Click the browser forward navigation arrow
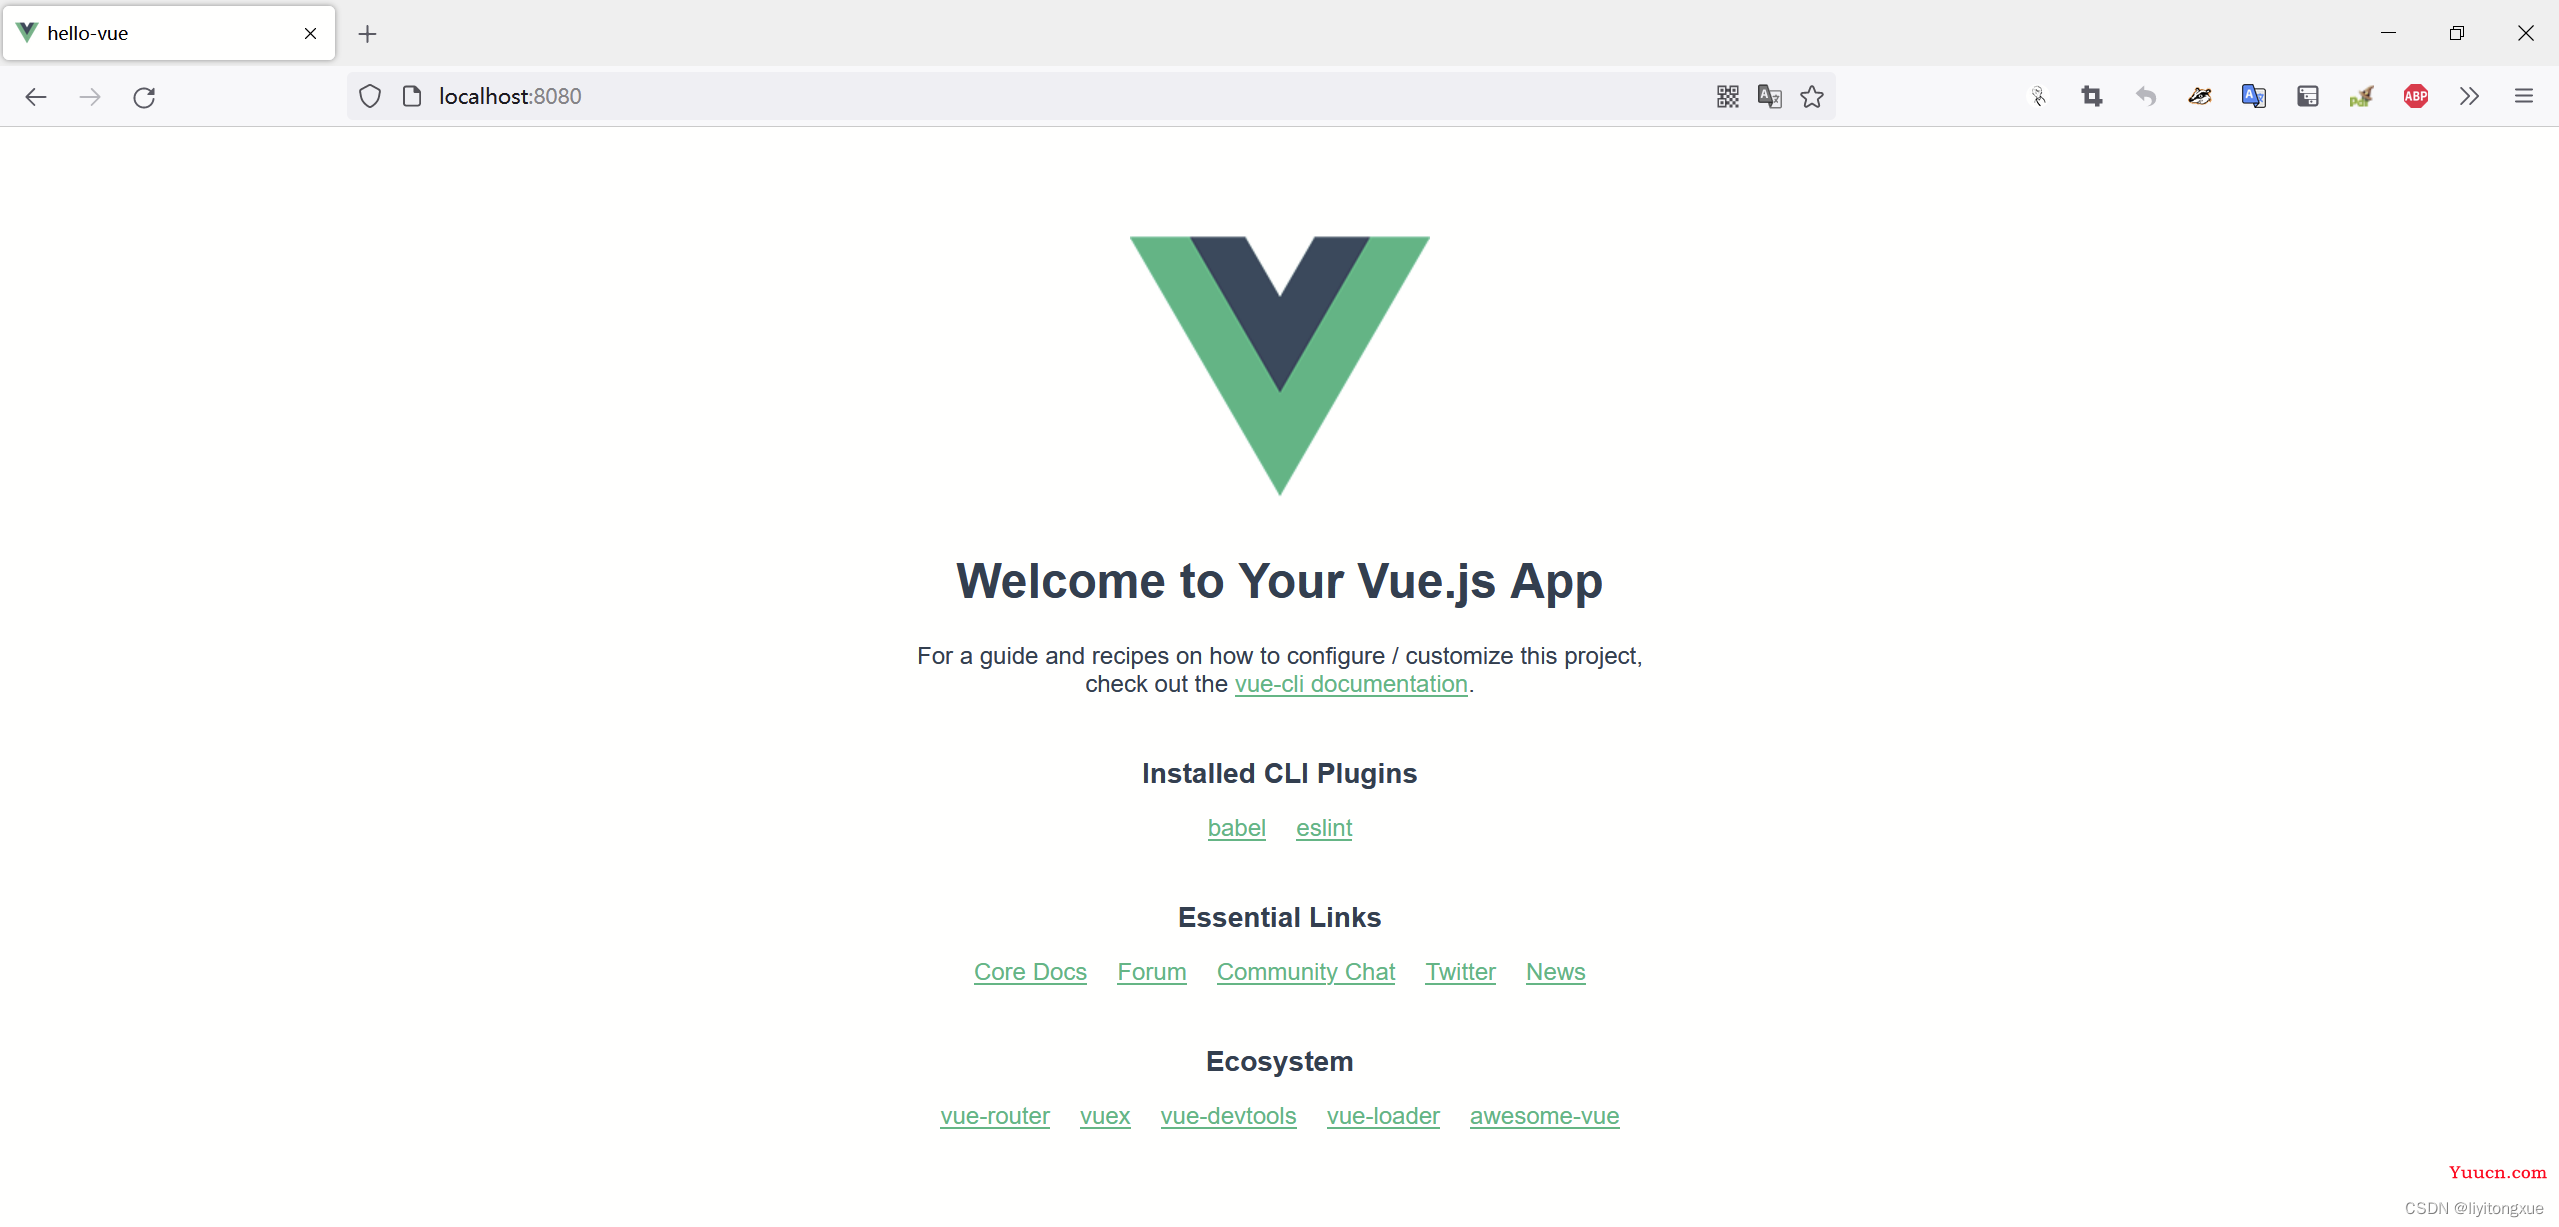The image size is (2559, 1227). point(91,98)
